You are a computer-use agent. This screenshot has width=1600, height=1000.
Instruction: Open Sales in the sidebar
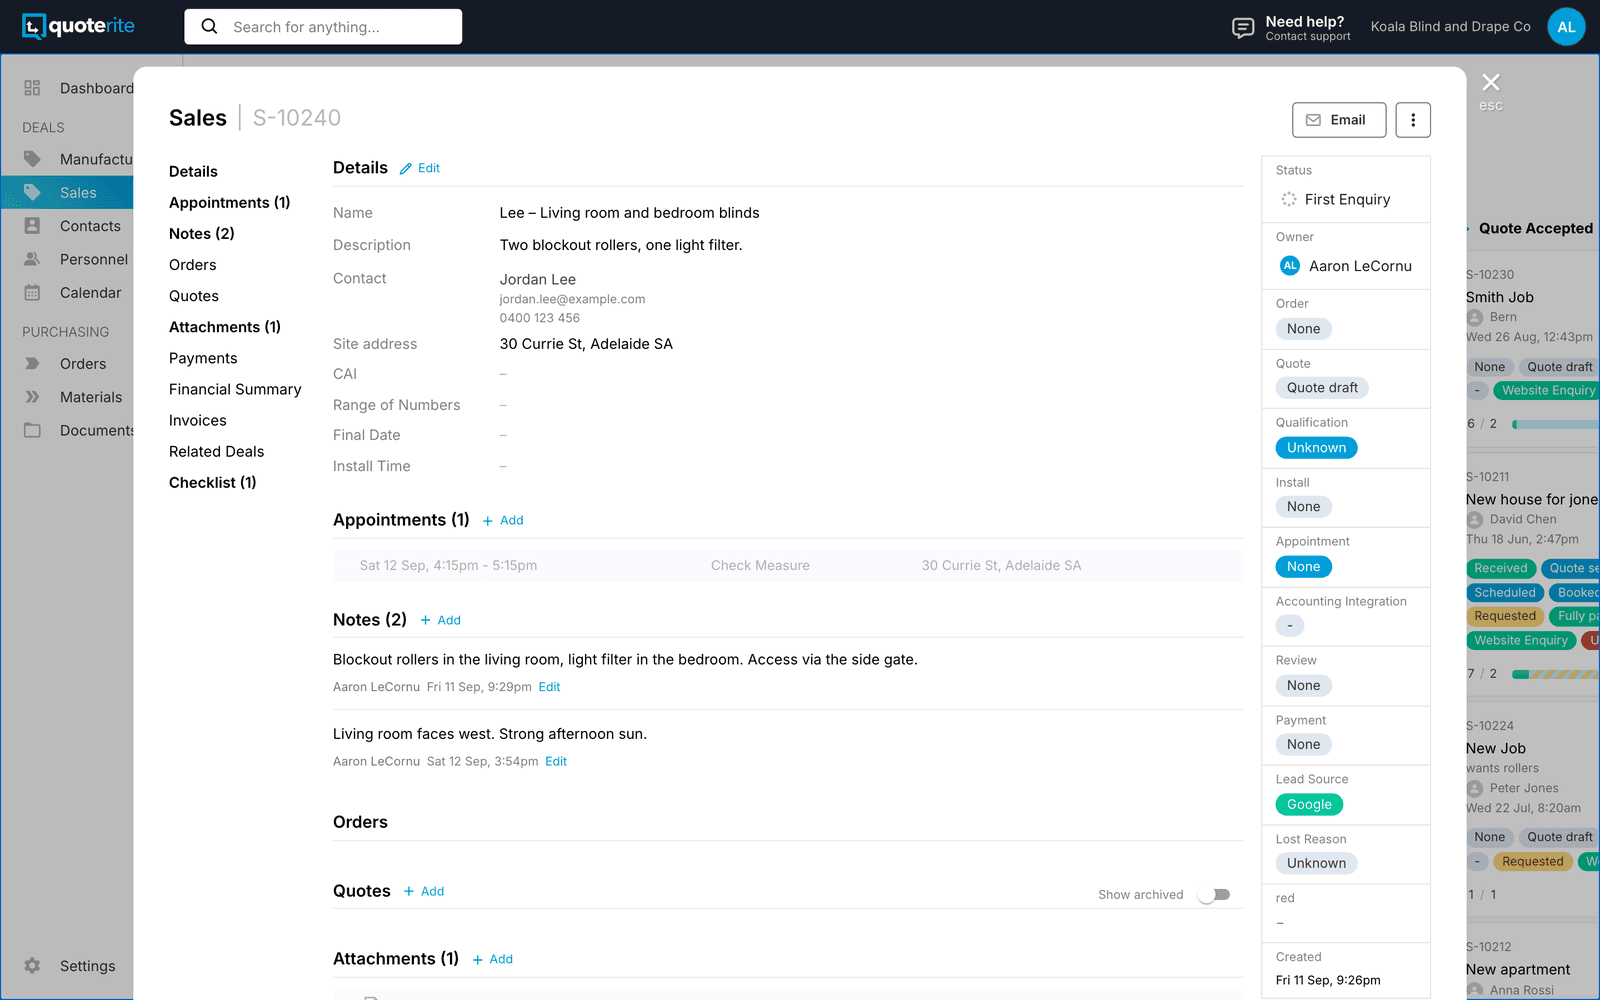tap(67, 193)
